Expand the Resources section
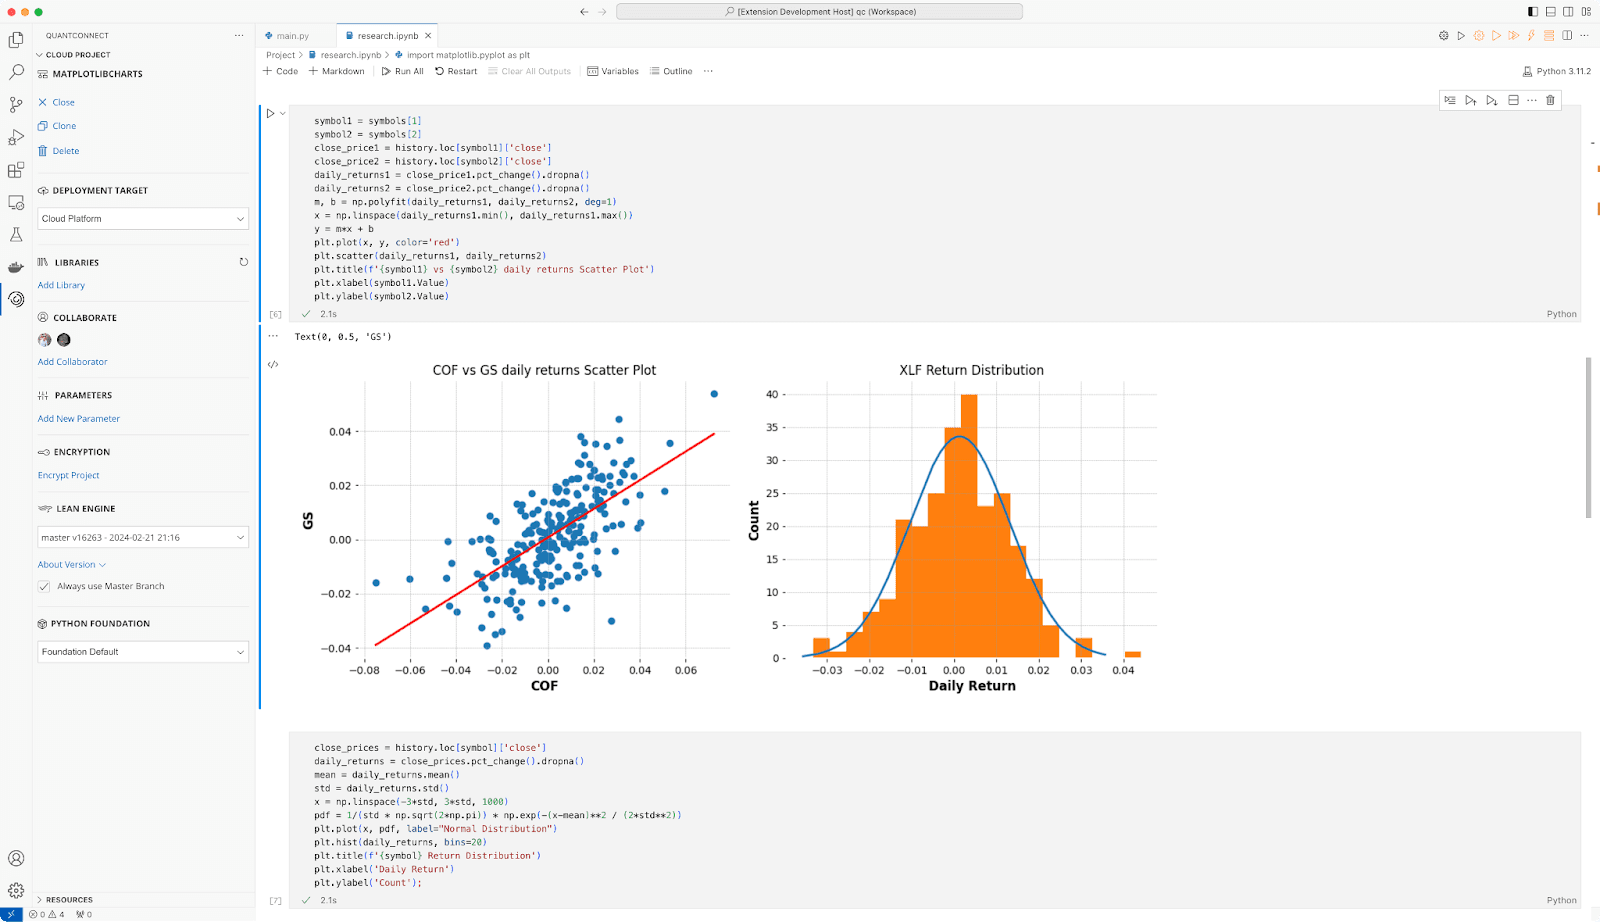 tap(69, 900)
